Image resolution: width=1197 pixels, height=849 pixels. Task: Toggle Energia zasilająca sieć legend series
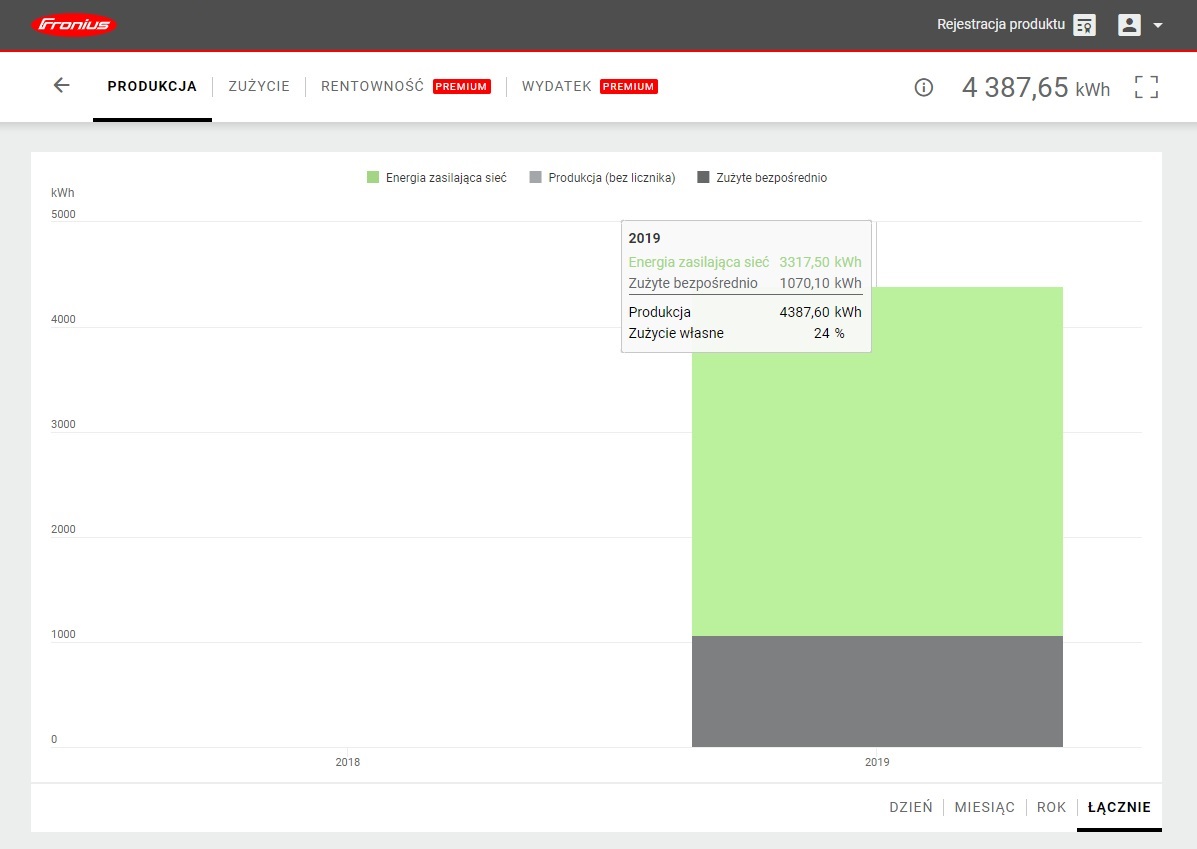(437, 178)
